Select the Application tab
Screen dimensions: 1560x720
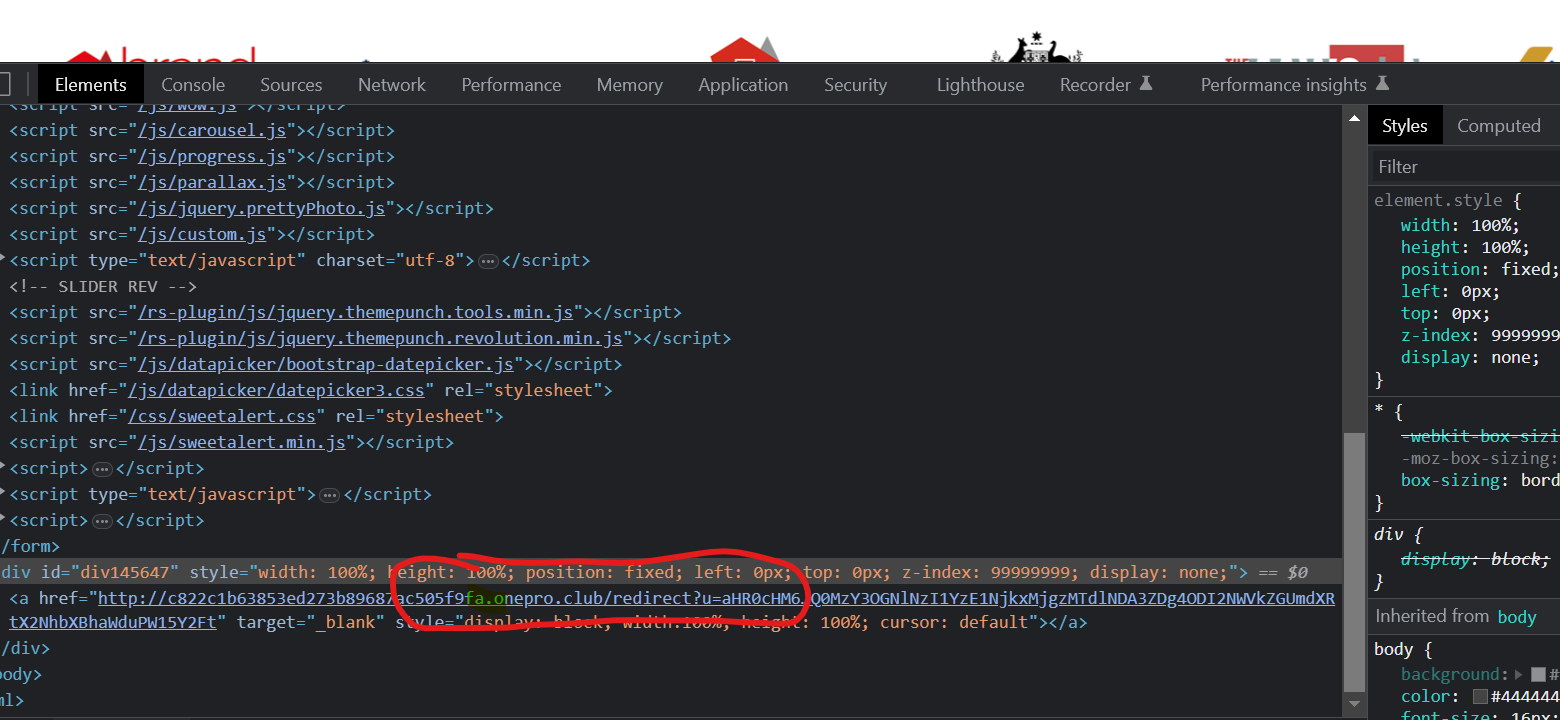coord(743,85)
